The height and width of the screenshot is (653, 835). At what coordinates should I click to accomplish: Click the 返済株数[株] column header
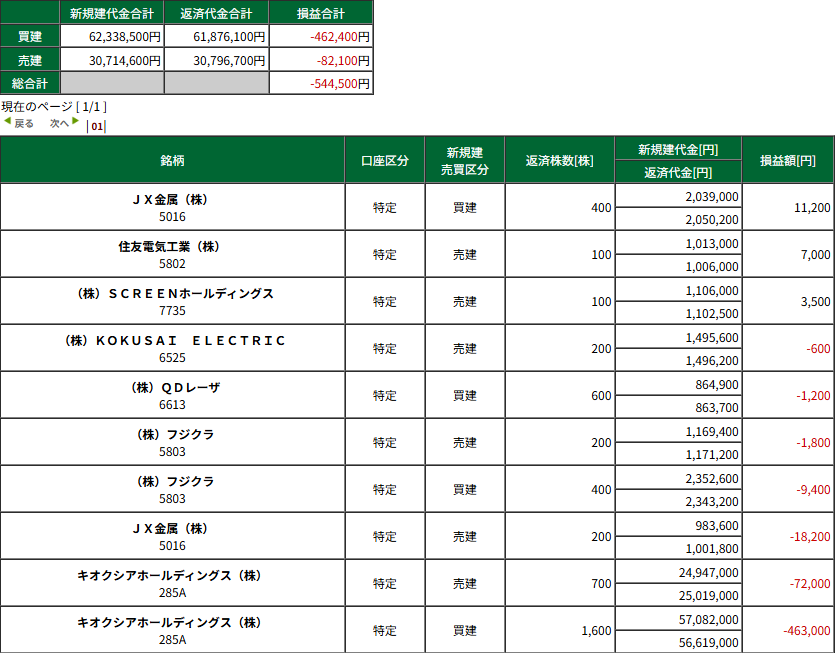click(x=560, y=160)
